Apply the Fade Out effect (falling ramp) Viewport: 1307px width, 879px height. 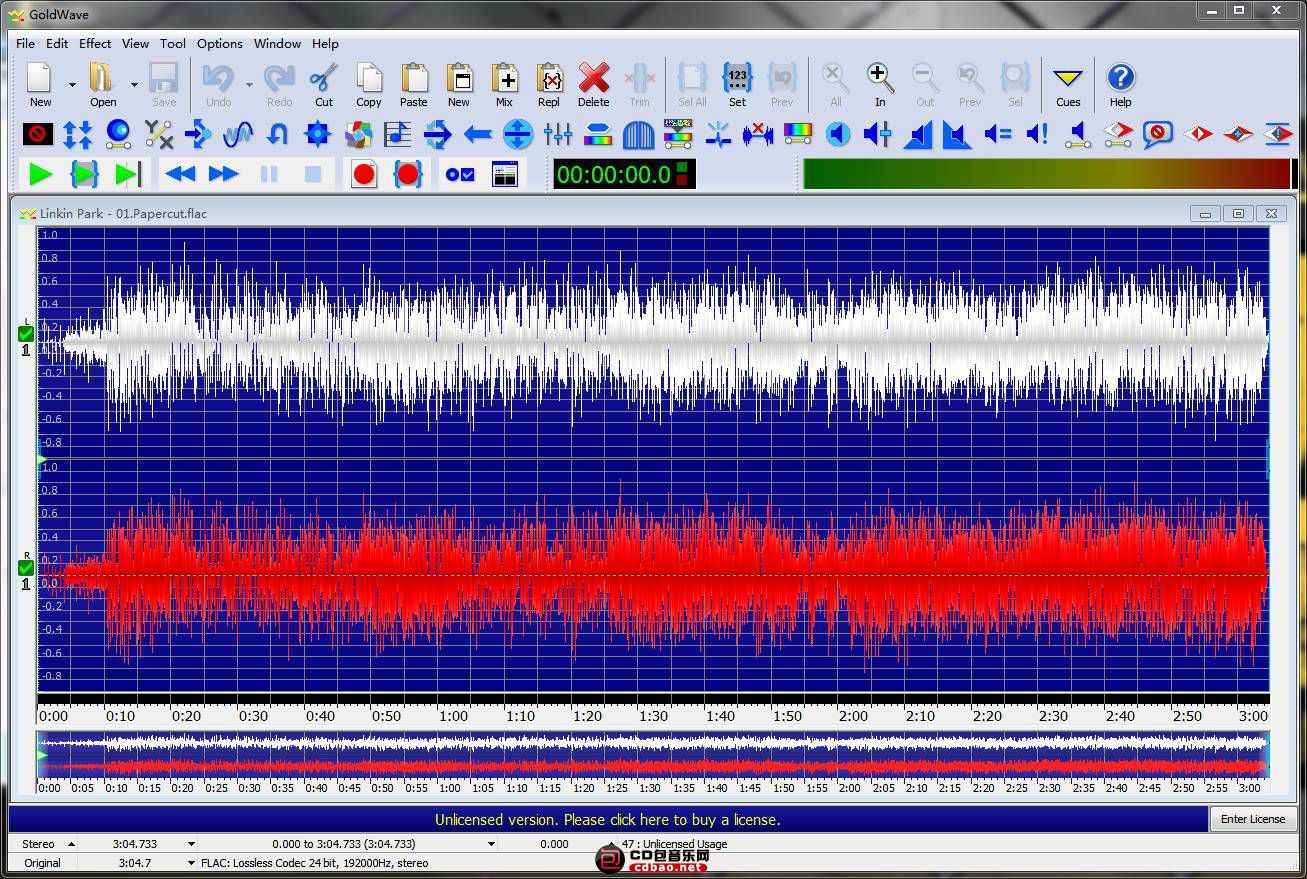pyautogui.click(x=957, y=134)
